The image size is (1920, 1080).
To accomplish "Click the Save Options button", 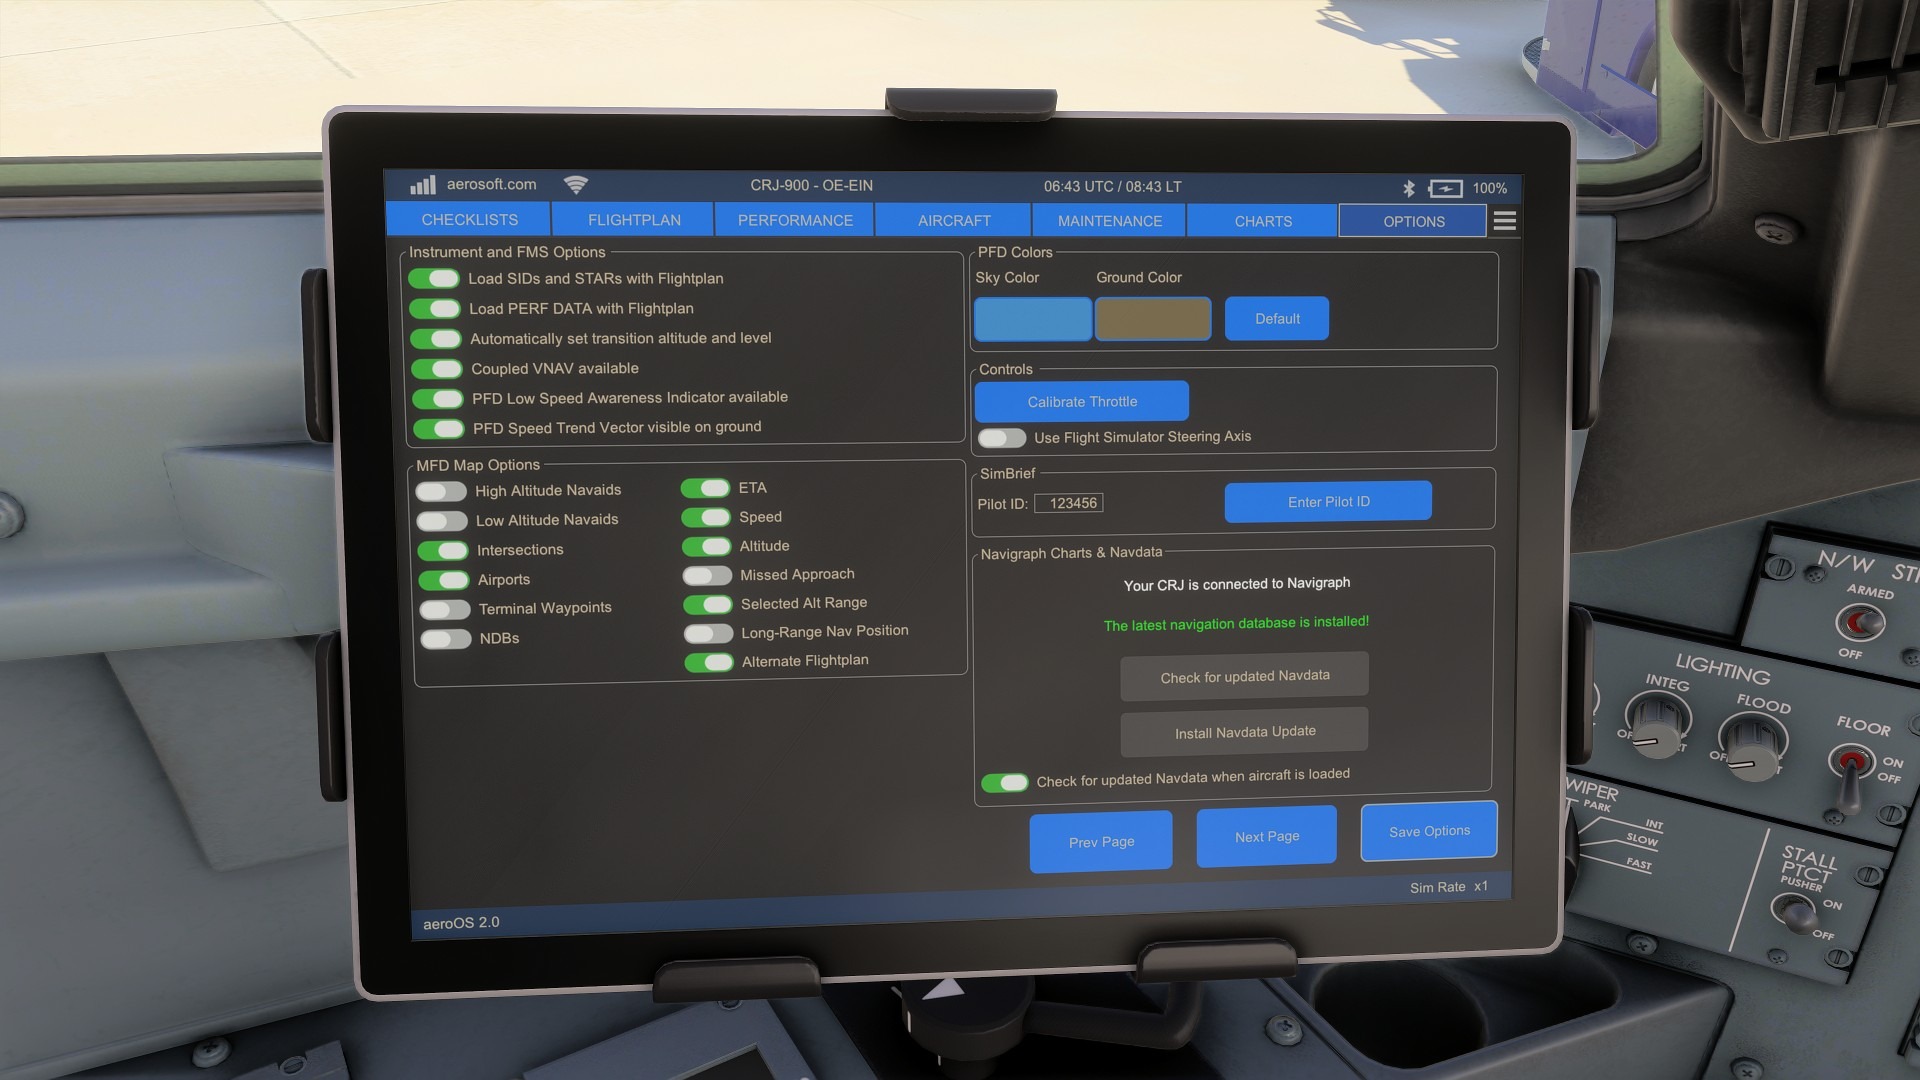I will [x=1428, y=831].
